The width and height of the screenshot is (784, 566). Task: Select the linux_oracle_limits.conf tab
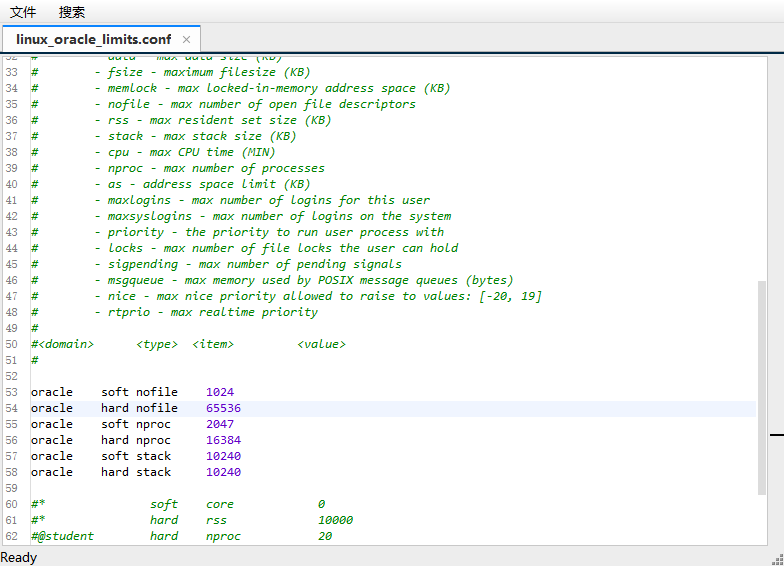pyautogui.click(x=93, y=39)
